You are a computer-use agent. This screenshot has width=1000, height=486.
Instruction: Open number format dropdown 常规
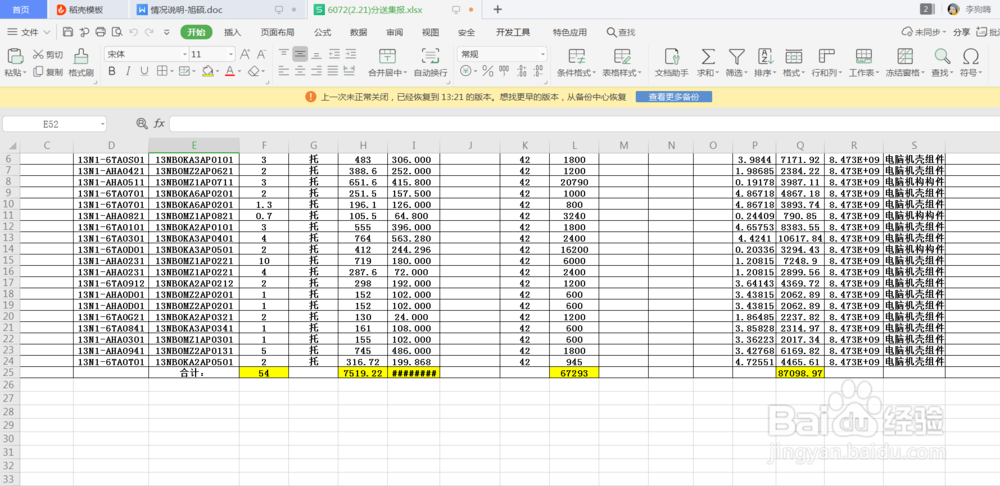[x=543, y=54]
